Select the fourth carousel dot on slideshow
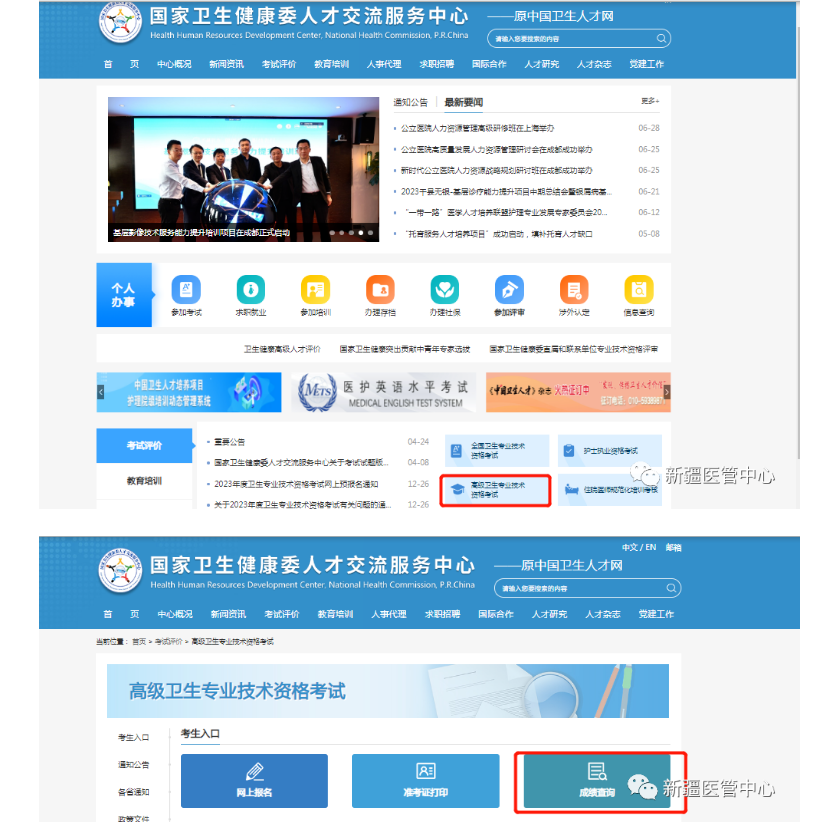This screenshot has width=831, height=832. (361, 232)
